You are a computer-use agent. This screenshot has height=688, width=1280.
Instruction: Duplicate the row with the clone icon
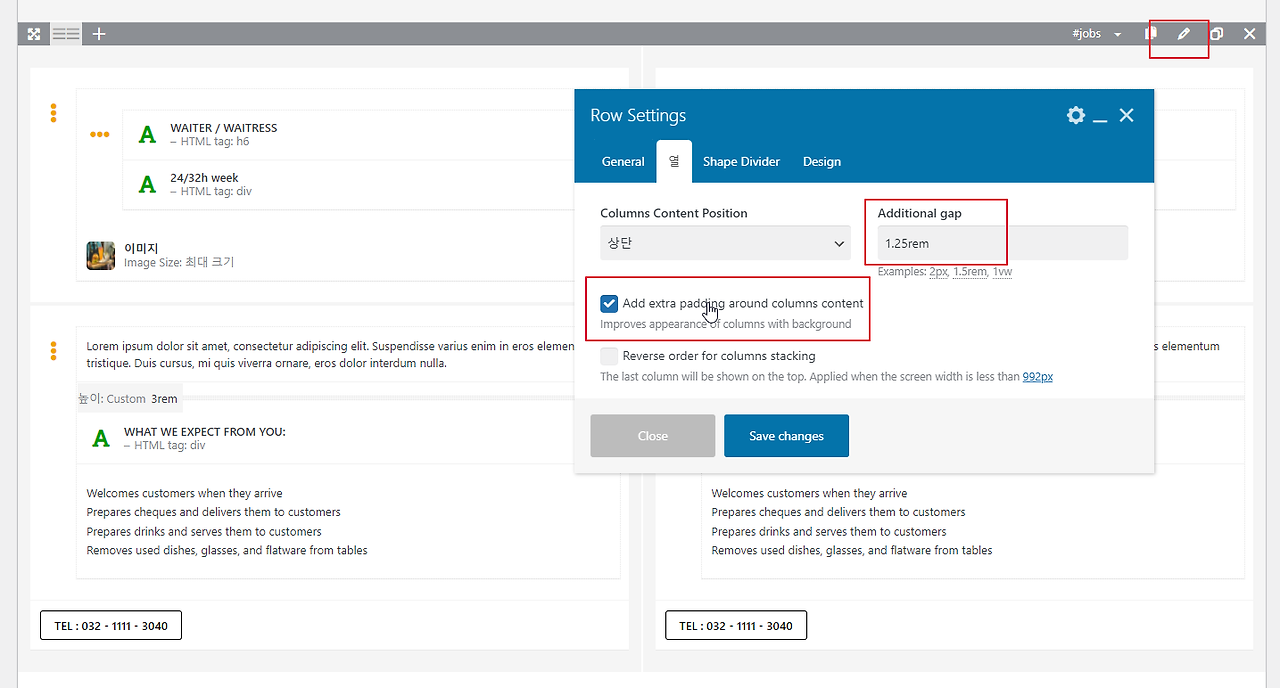click(x=1217, y=34)
